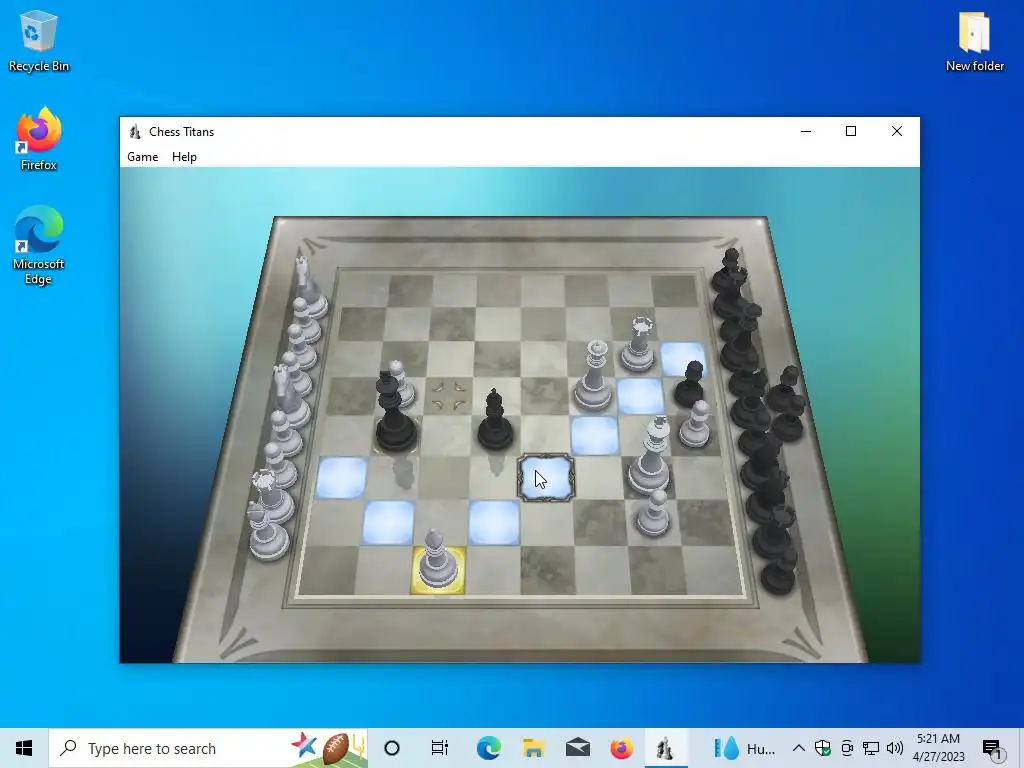The height and width of the screenshot is (768, 1024).
Task: Open the Game menu
Action: 142,157
